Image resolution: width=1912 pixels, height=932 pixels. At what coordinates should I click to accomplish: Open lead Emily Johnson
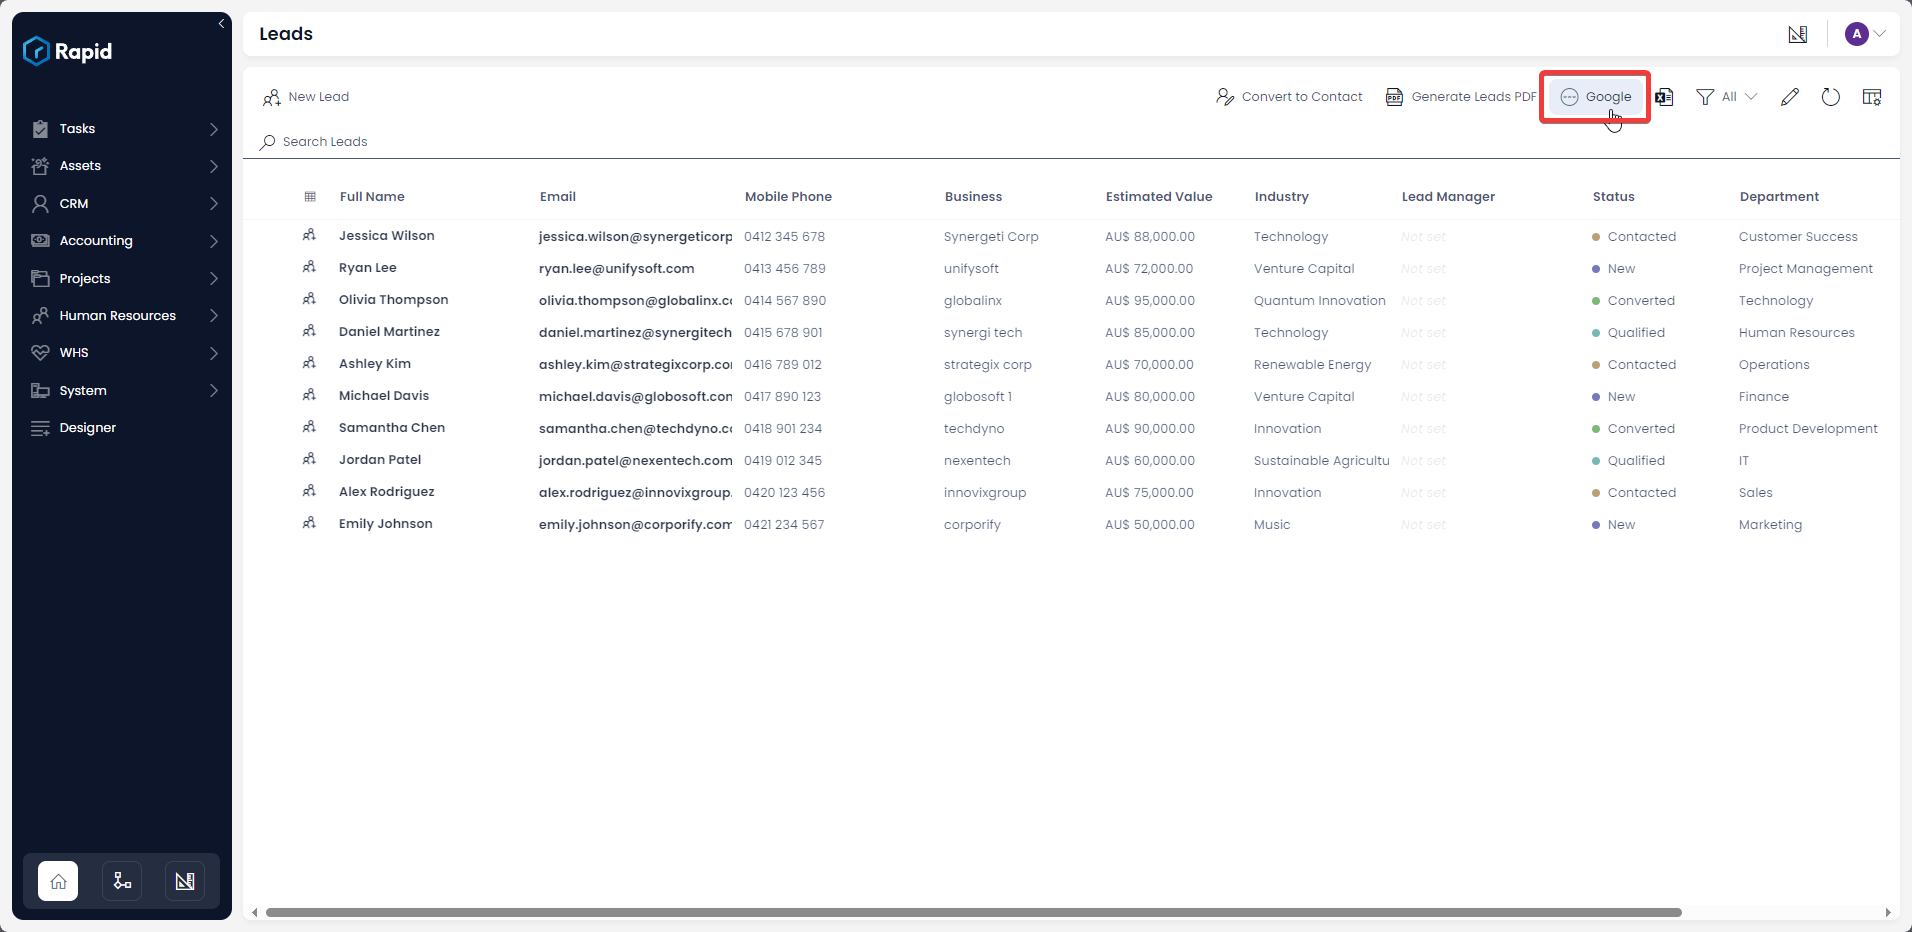coord(386,524)
